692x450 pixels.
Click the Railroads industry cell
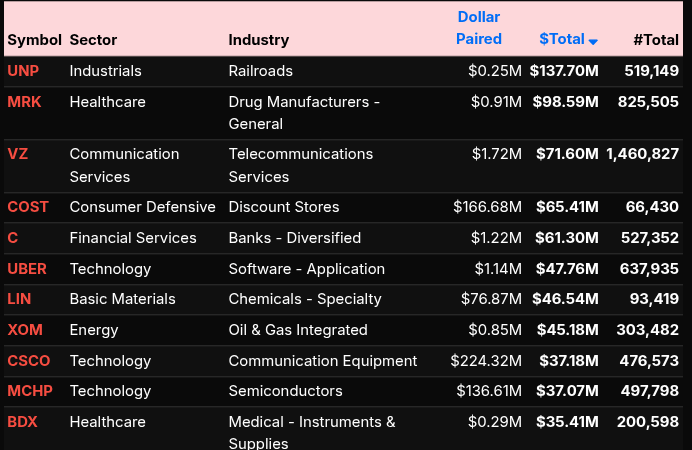(x=260, y=71)
